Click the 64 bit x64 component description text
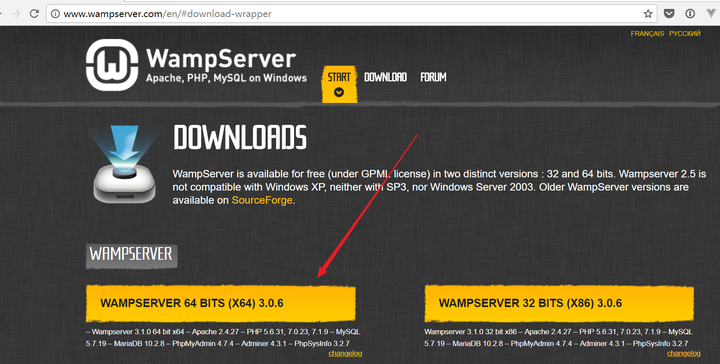Image resolution: width=720 pixels, height=364 pixels. [x=223, y=337]
